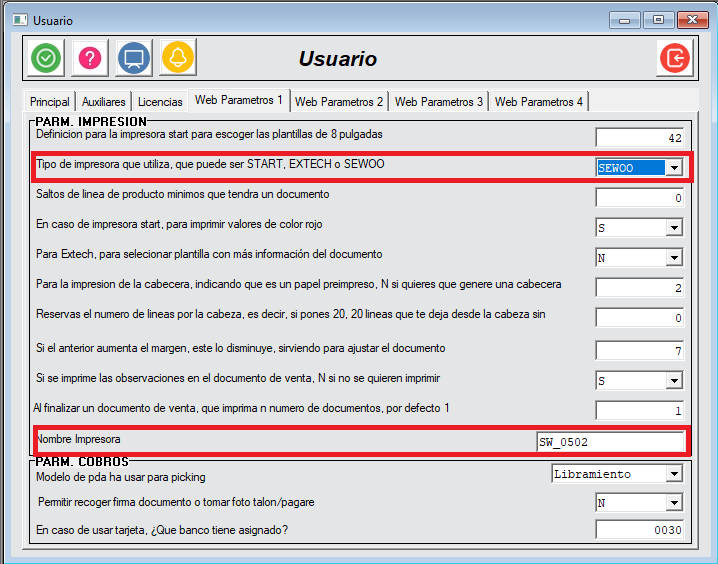Image resolution: width=718 pixels, height=564 pixels.
Task: Click the red exit icon
Action: coord(675,58)
